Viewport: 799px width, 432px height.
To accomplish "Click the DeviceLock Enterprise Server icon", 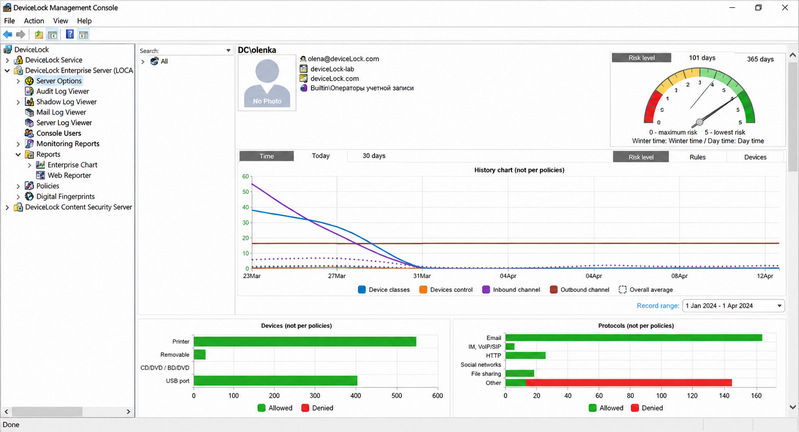I will [x=18, y=70].
